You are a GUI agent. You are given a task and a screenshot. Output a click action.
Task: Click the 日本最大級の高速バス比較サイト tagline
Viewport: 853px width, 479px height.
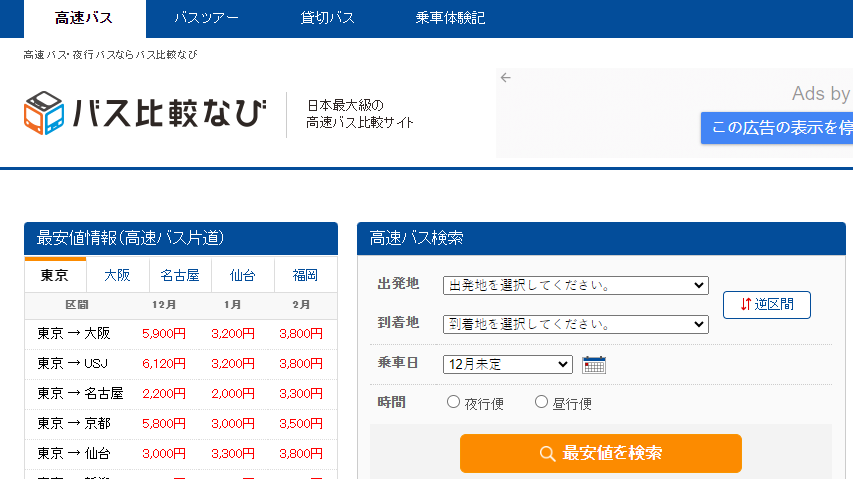[x=360, y=114]
